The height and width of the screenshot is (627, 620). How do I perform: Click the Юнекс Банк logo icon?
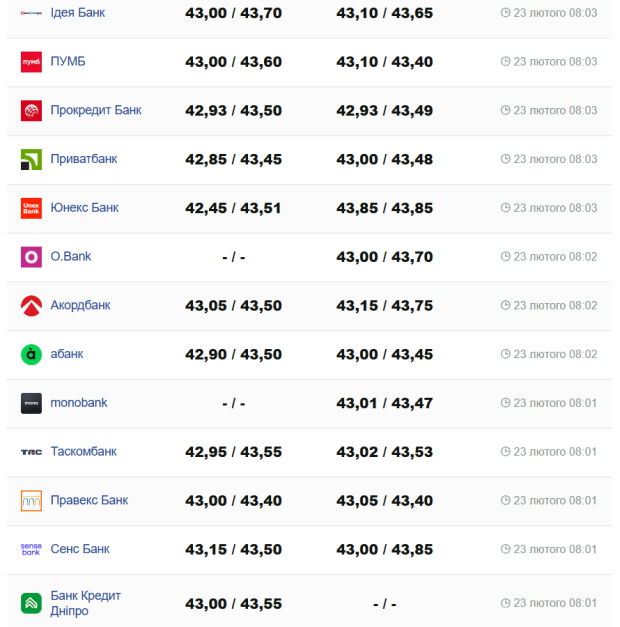[x=31, y=208]
